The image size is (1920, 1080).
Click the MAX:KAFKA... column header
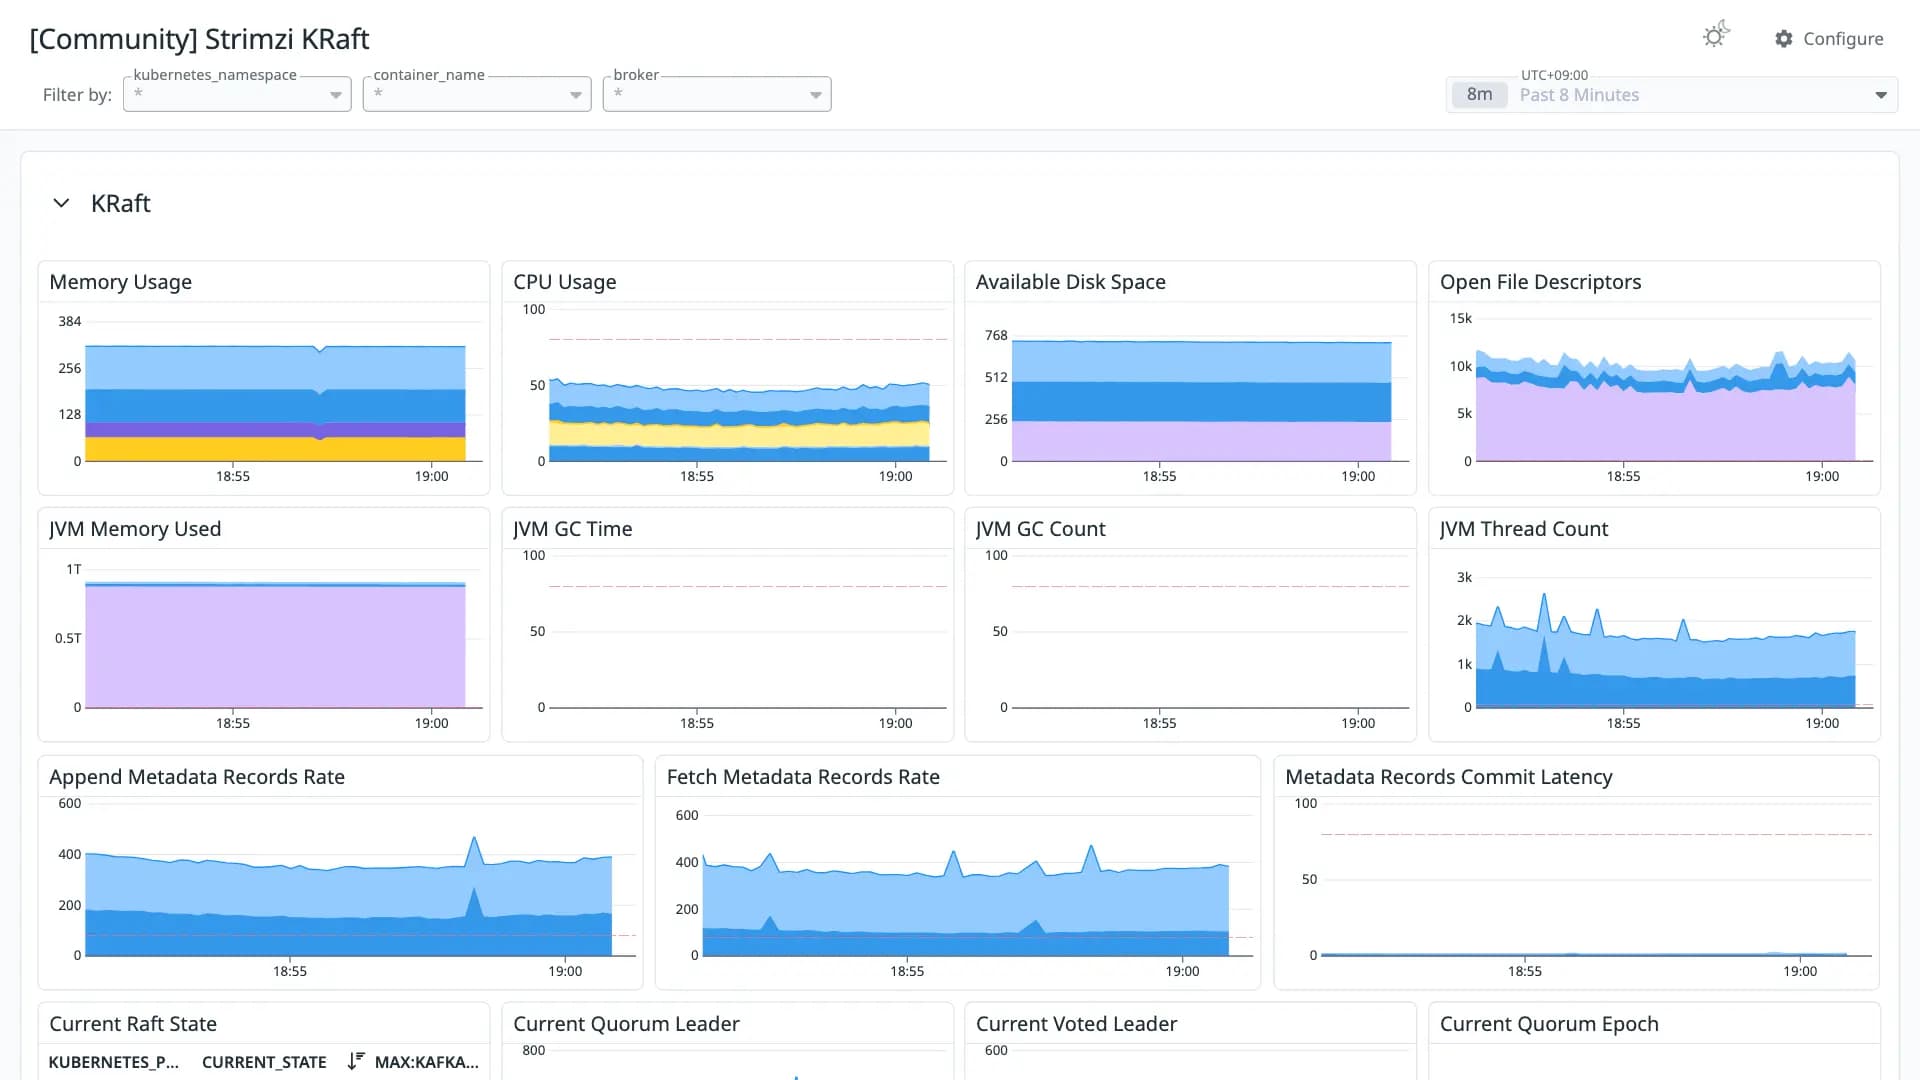click(x=427, y=1062)
